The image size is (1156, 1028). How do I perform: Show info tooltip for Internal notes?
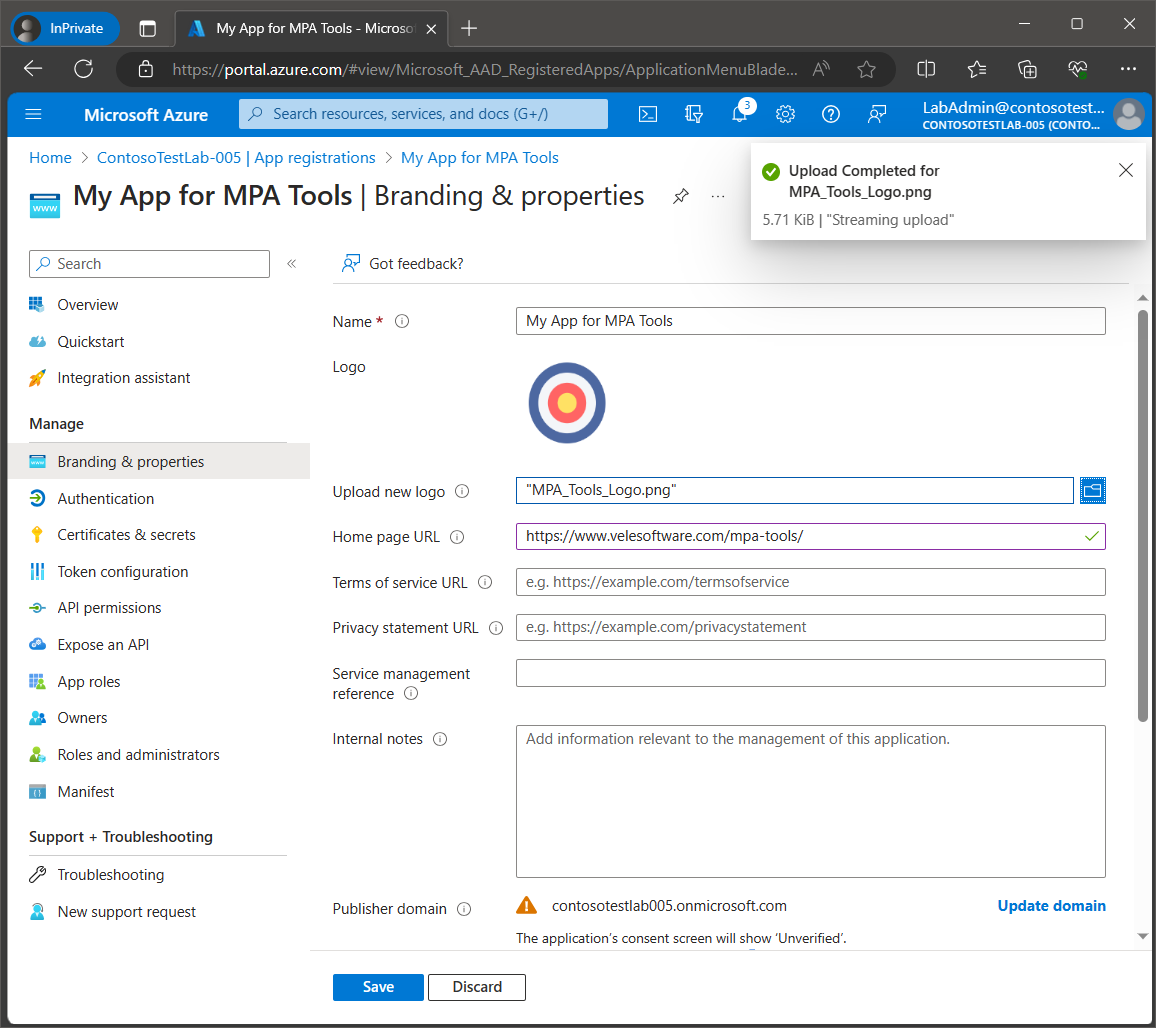pos(440,739)
